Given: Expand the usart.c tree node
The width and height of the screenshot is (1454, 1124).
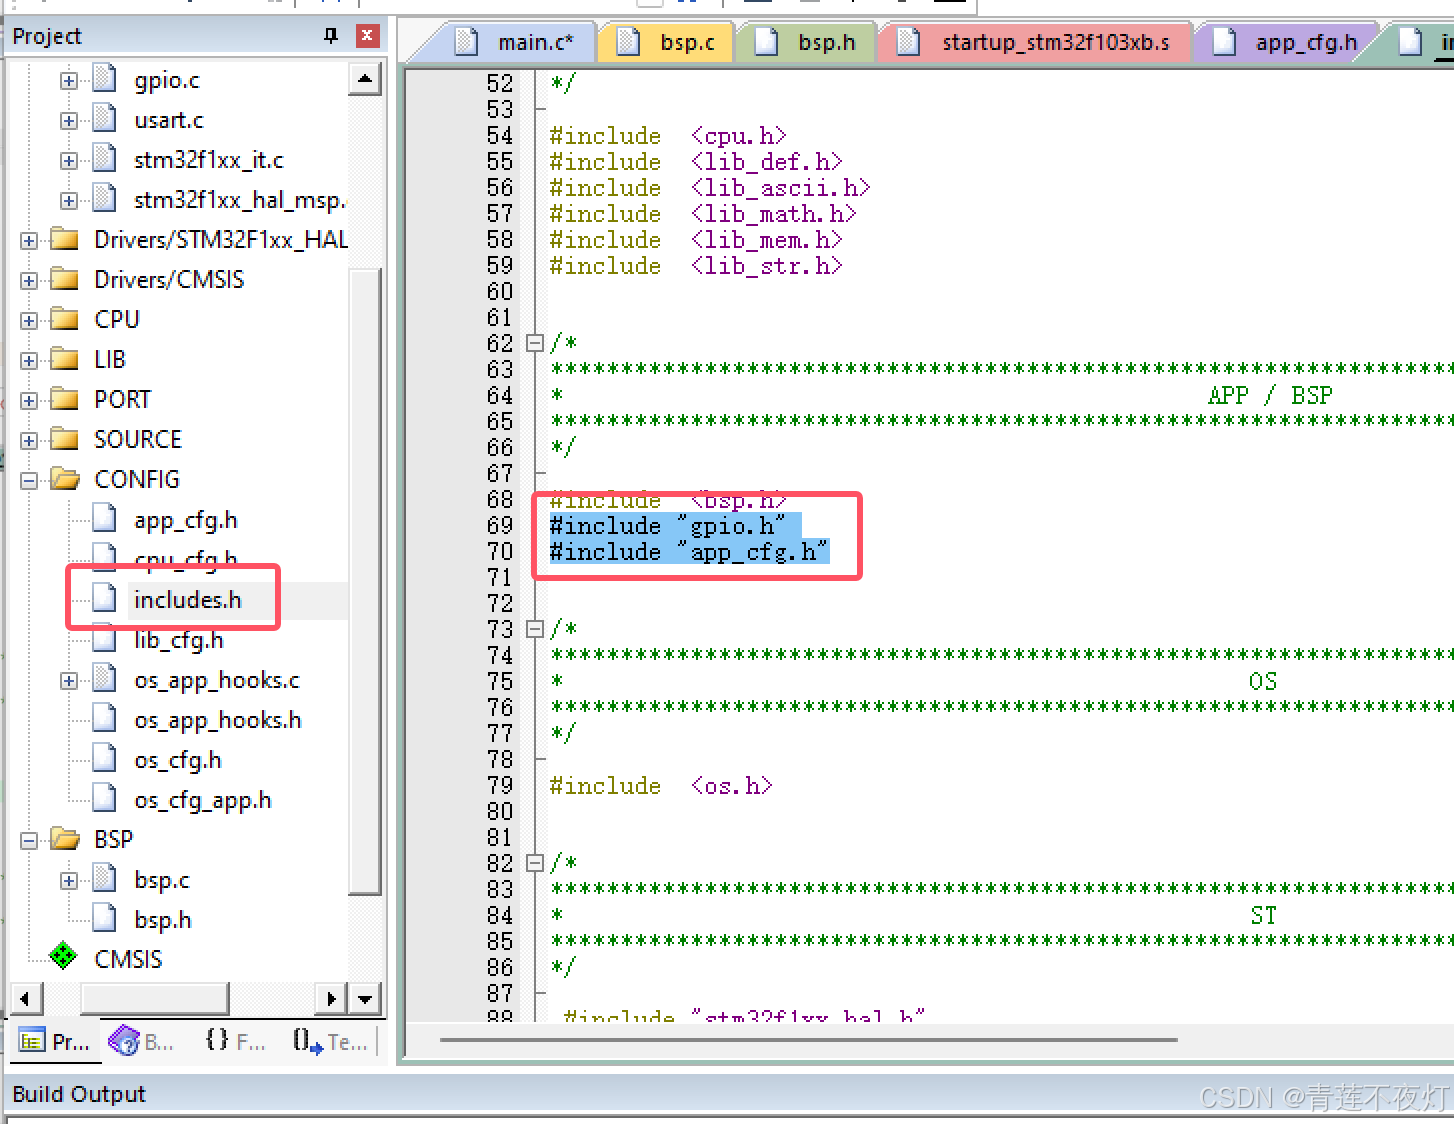Looking at the screenshot, I should click(x=68, y=119).
